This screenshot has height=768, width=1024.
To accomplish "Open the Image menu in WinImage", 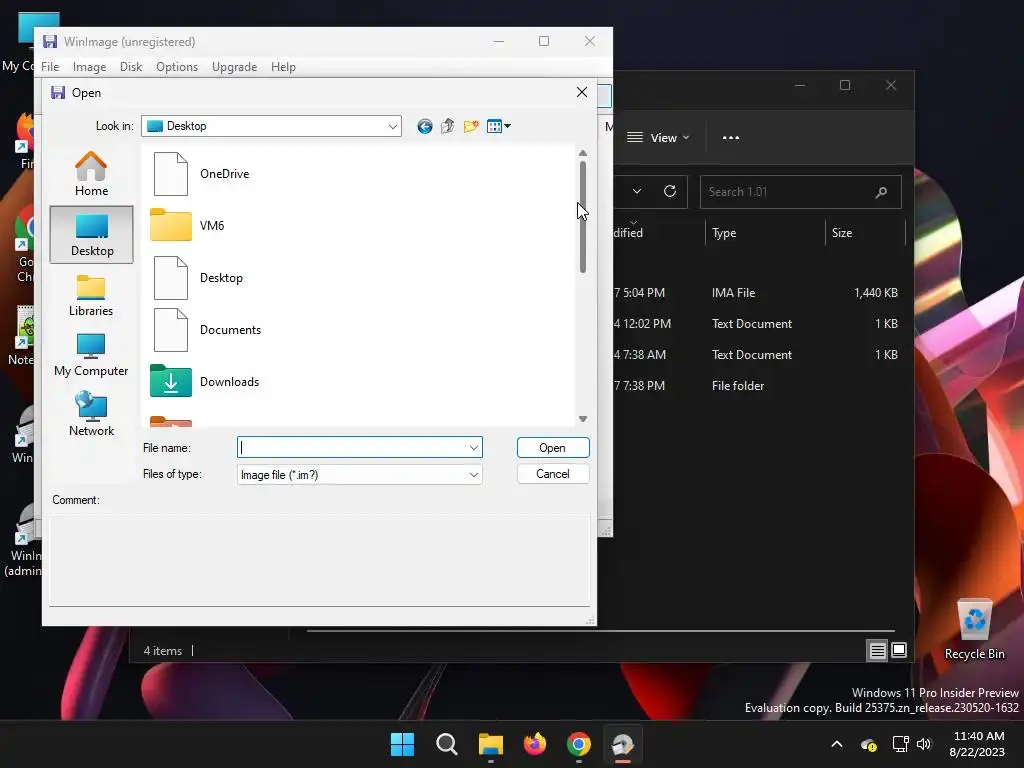I will (89, 67).
